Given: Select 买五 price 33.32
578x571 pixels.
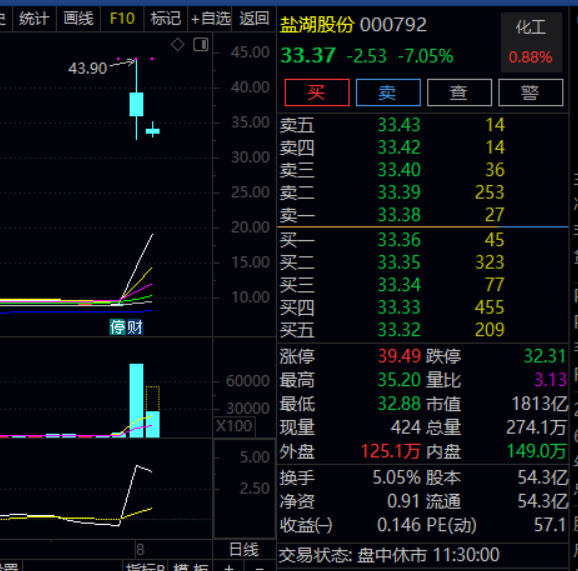Looking at the screenshot, I should (399, 330).
